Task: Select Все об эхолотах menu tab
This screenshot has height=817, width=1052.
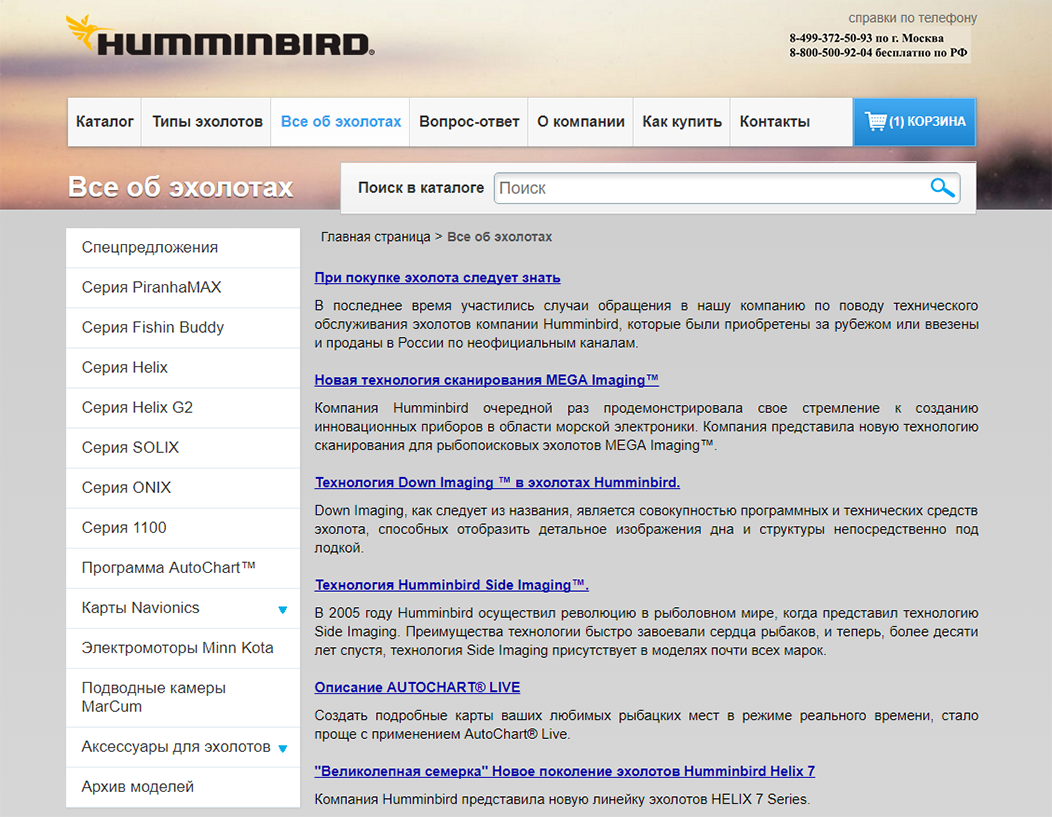Action: [x=341, y=121]
